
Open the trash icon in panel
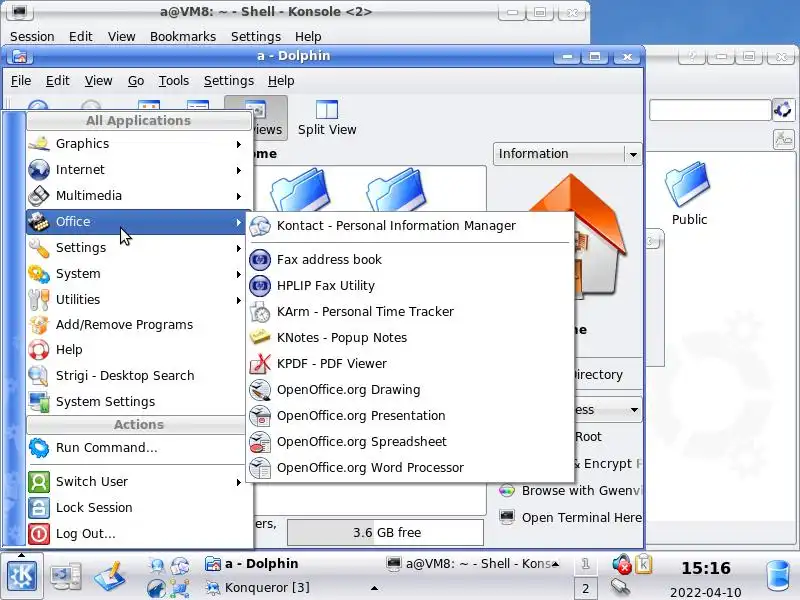click(779, 577)
